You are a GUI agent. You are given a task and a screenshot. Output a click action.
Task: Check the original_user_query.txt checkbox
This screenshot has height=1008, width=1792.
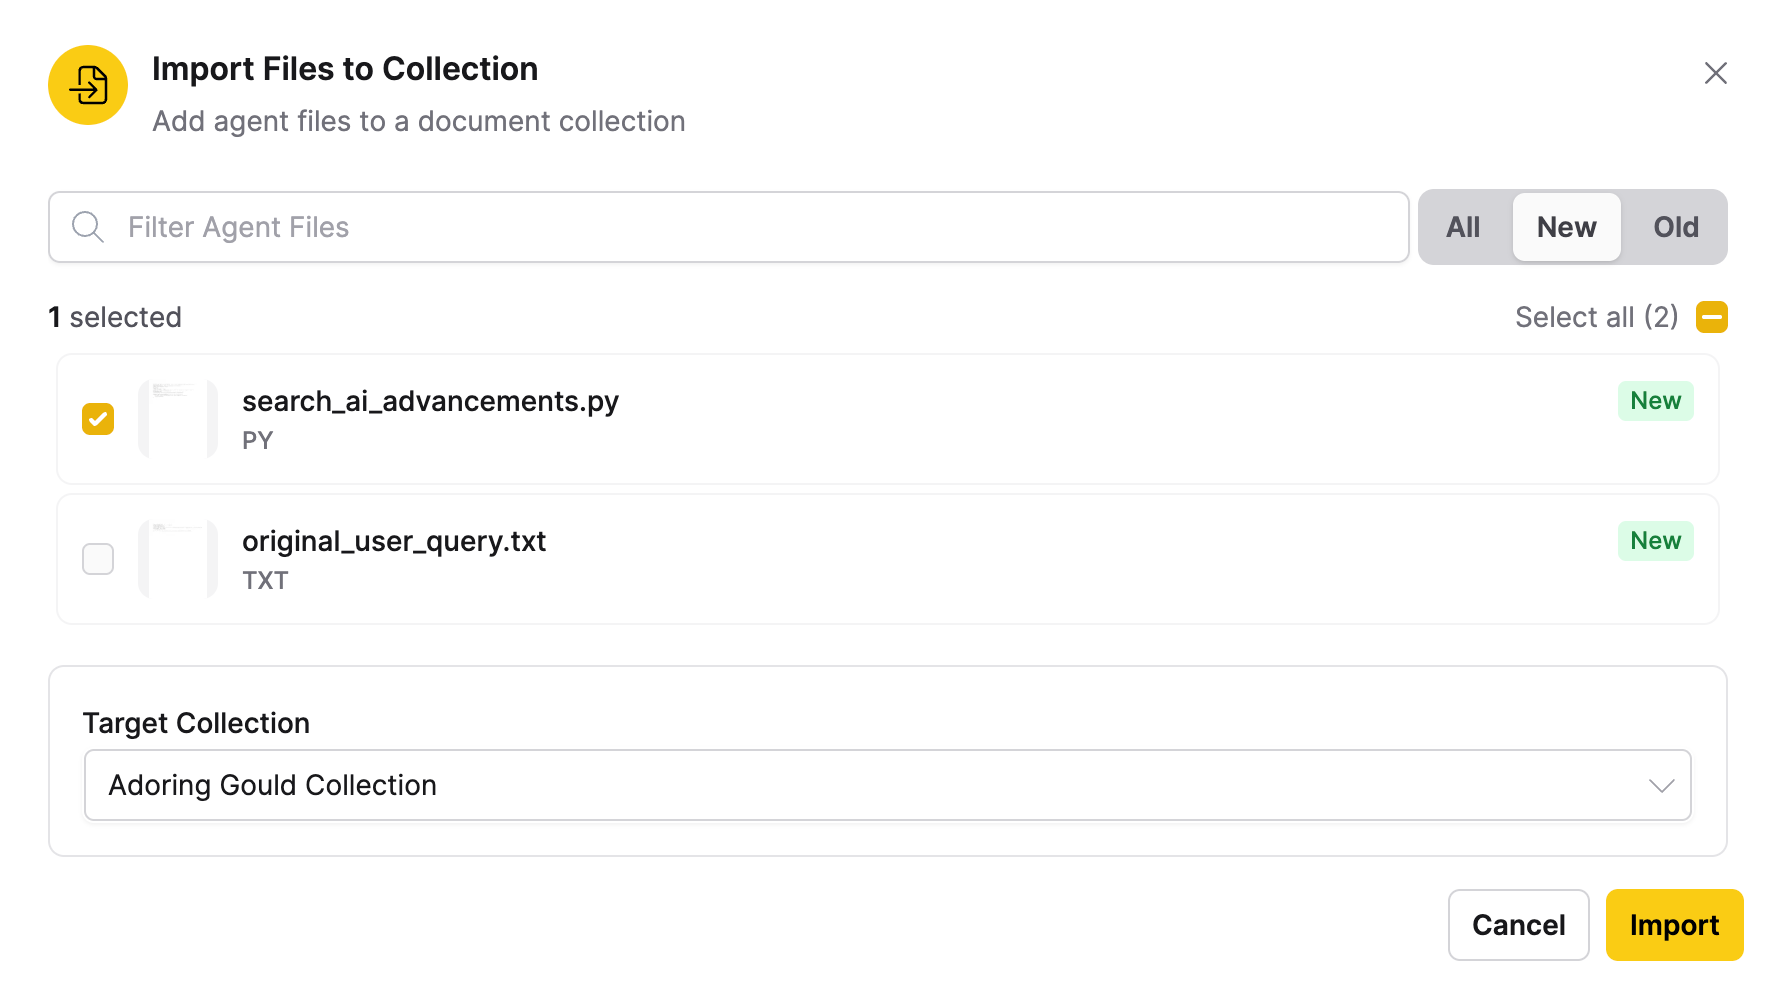tap(97, 559)
